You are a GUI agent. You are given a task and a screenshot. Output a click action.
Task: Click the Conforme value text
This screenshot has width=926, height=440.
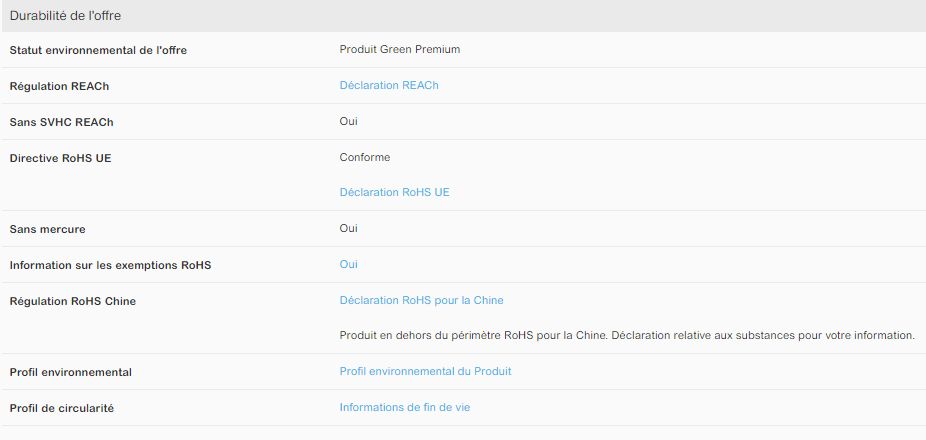[364, 157]
